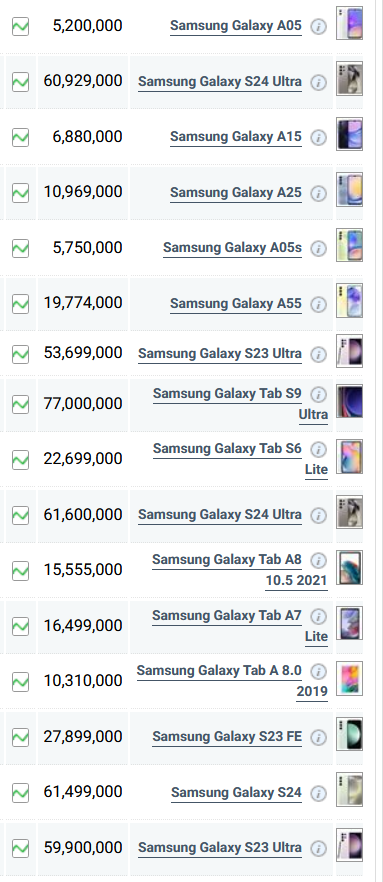Click info icon beside Samsung Galaxy S24
The image size is (383, 882).
318,793
